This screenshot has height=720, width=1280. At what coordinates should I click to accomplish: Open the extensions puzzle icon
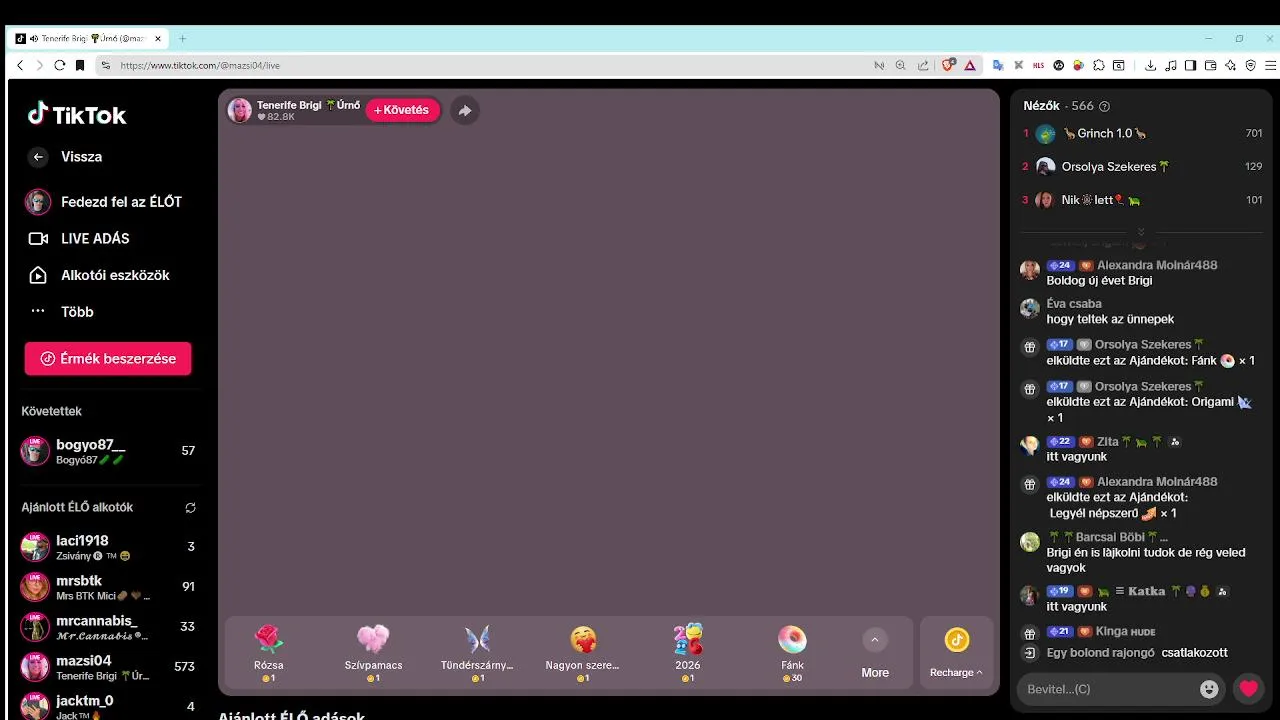click(x=1099, y=65)
